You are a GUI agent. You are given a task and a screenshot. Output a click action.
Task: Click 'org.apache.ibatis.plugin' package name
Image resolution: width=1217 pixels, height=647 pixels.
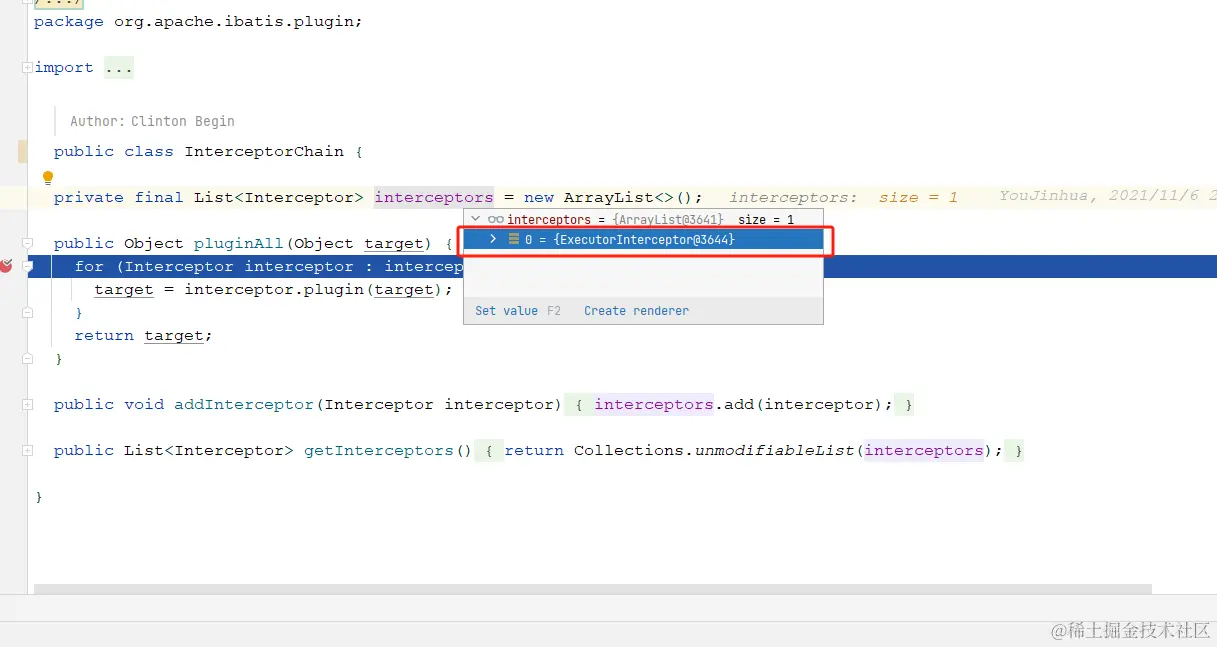tap(233, 21)
